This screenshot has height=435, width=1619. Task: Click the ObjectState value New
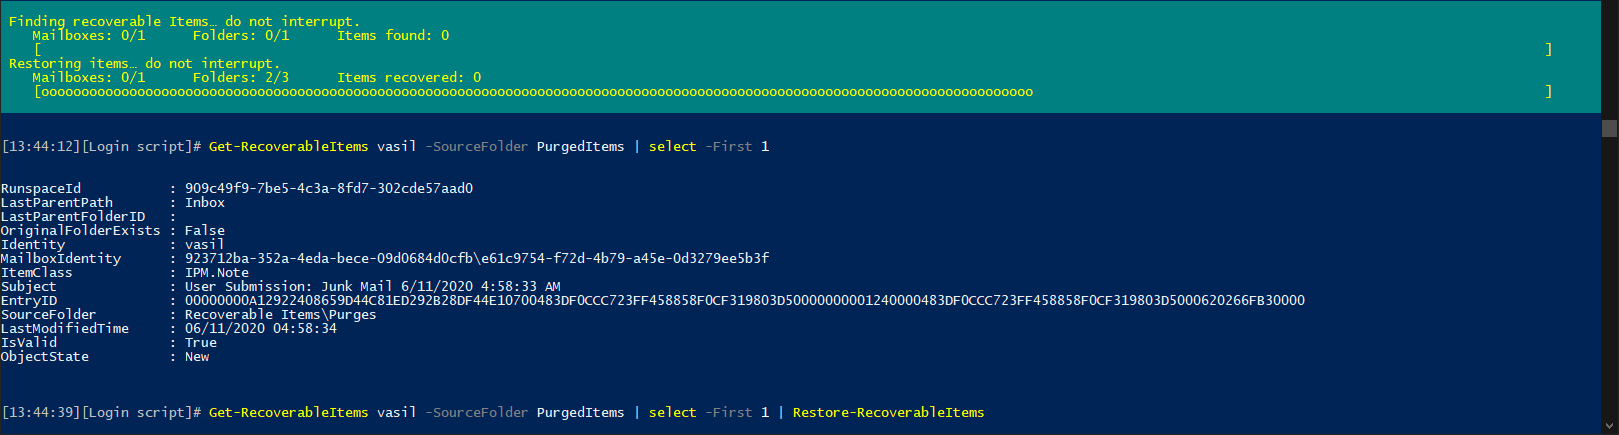click(197, 356)
